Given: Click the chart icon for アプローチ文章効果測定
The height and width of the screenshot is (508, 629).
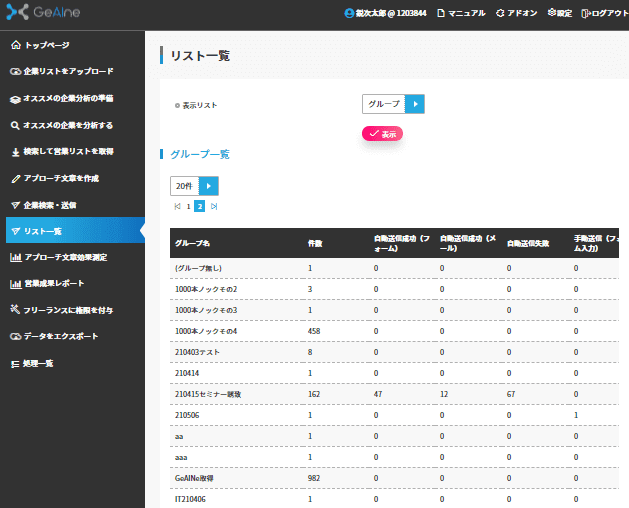Looking at the screenshot, I should (x=16, y=257).
